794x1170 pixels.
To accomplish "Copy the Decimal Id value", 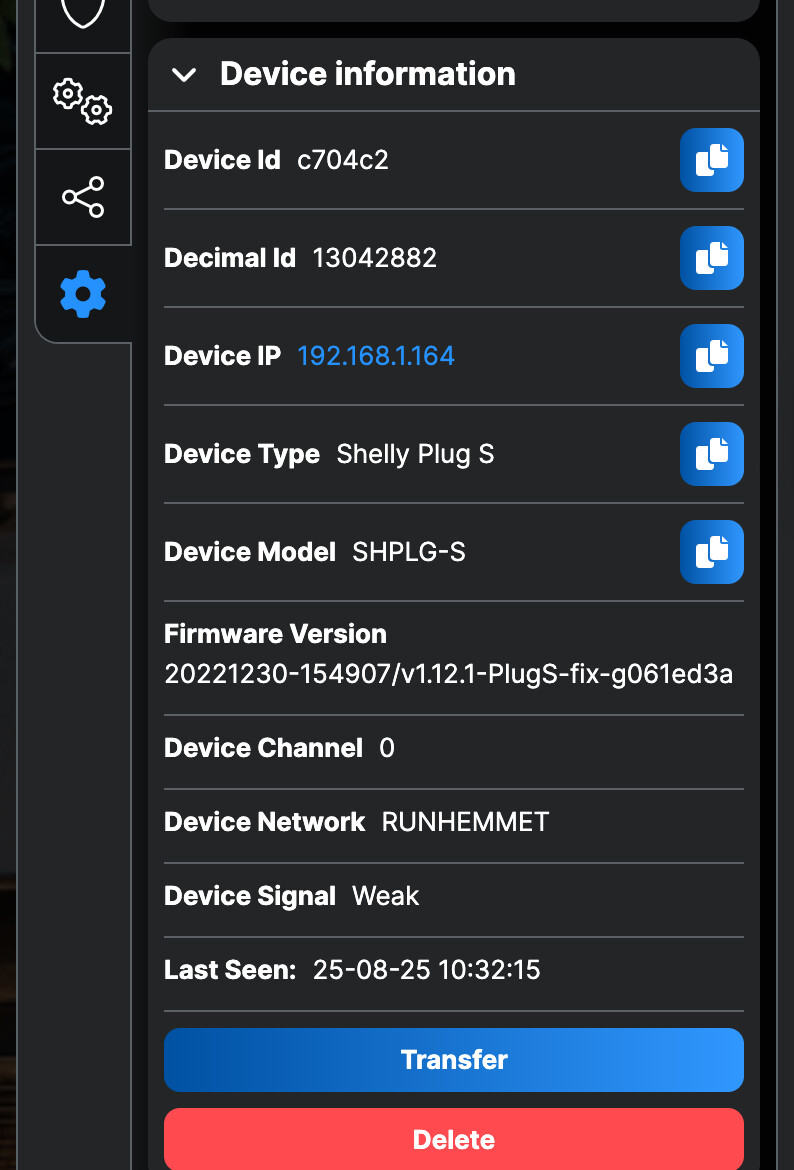I will click(x=711, y=258).
